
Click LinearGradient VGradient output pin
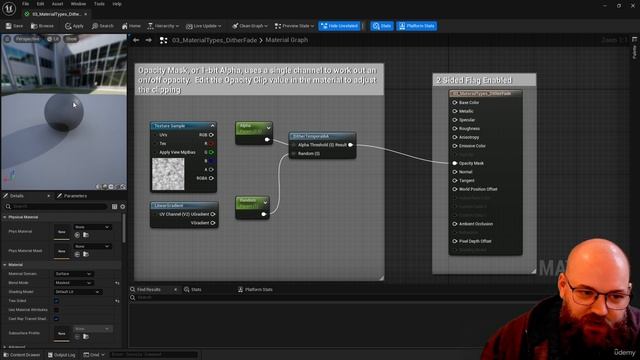(213, 223)
